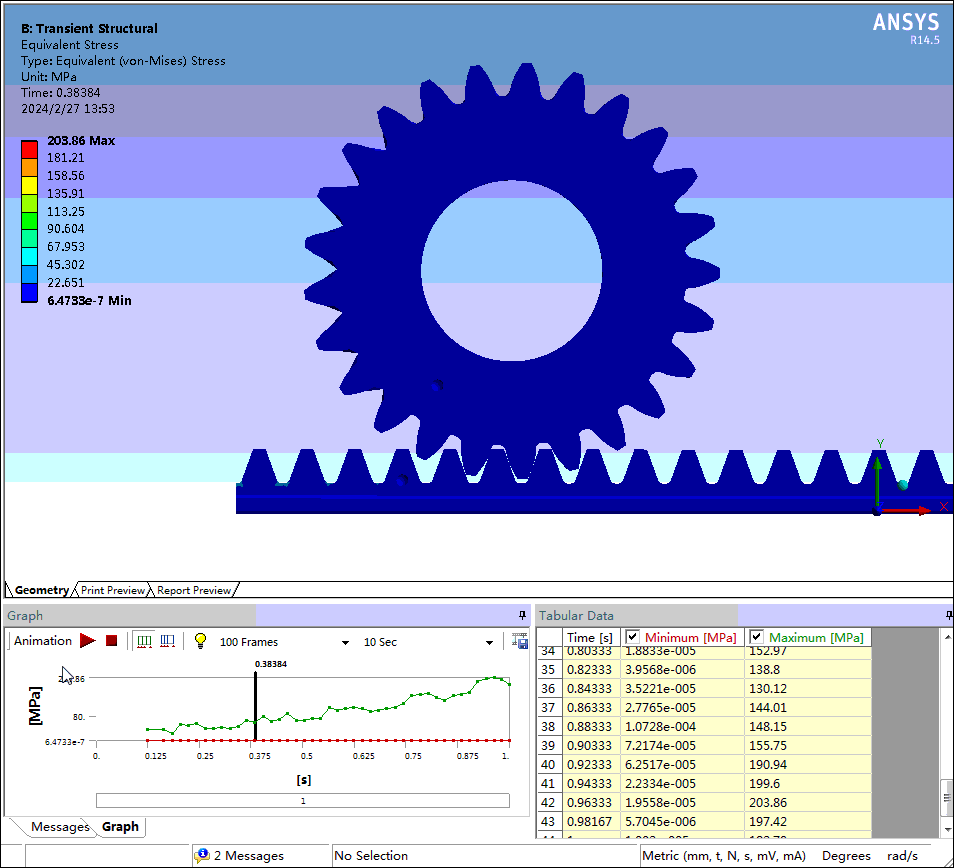Click the rad/s status bar entry

click(x=902, y=855)
